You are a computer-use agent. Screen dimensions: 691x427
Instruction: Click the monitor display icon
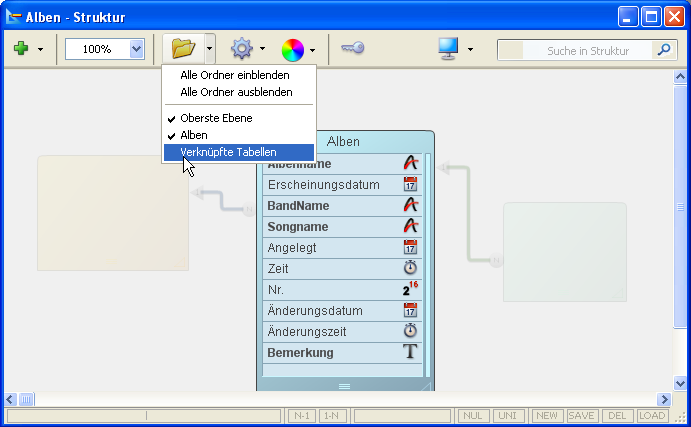448,48
